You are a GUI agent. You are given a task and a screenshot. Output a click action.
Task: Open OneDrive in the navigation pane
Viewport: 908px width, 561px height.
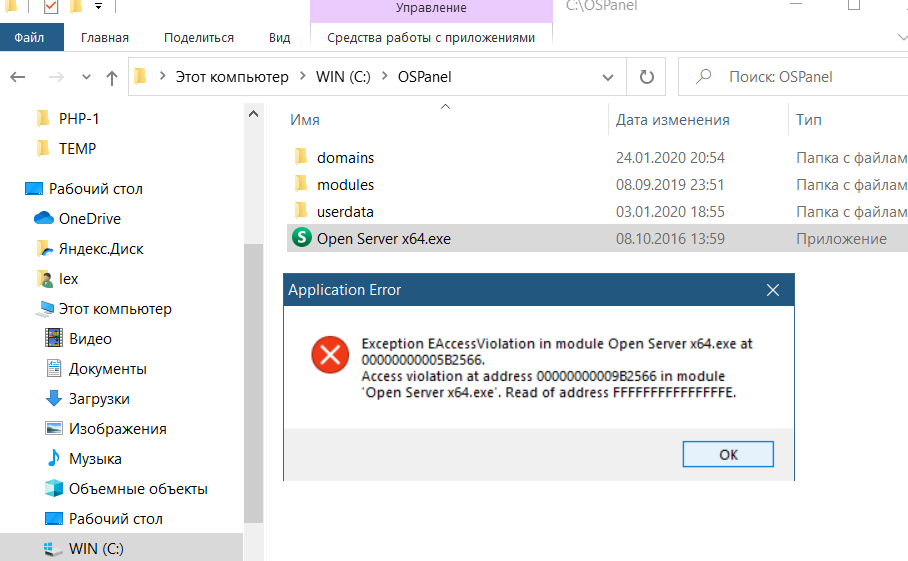(89, 218)
